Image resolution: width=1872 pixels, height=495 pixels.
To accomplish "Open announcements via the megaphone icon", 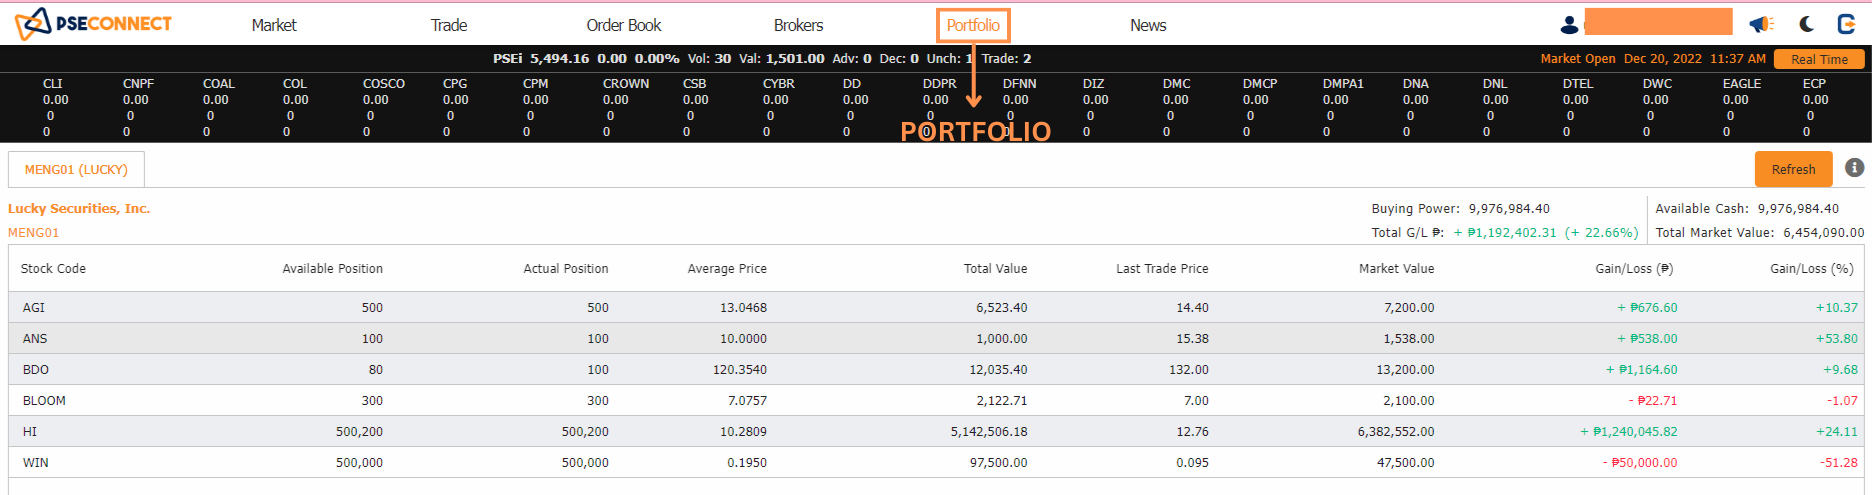I will point(1761,24).
